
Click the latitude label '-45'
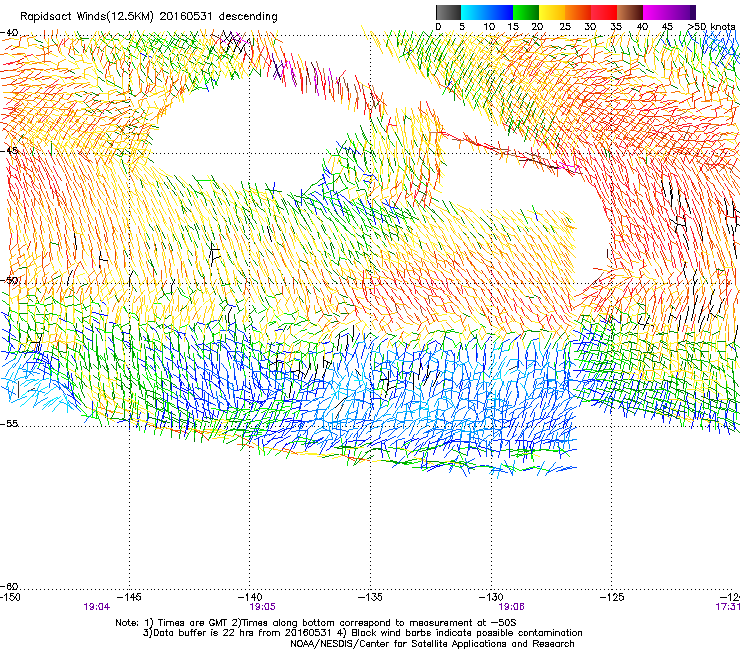coord(9,151)
